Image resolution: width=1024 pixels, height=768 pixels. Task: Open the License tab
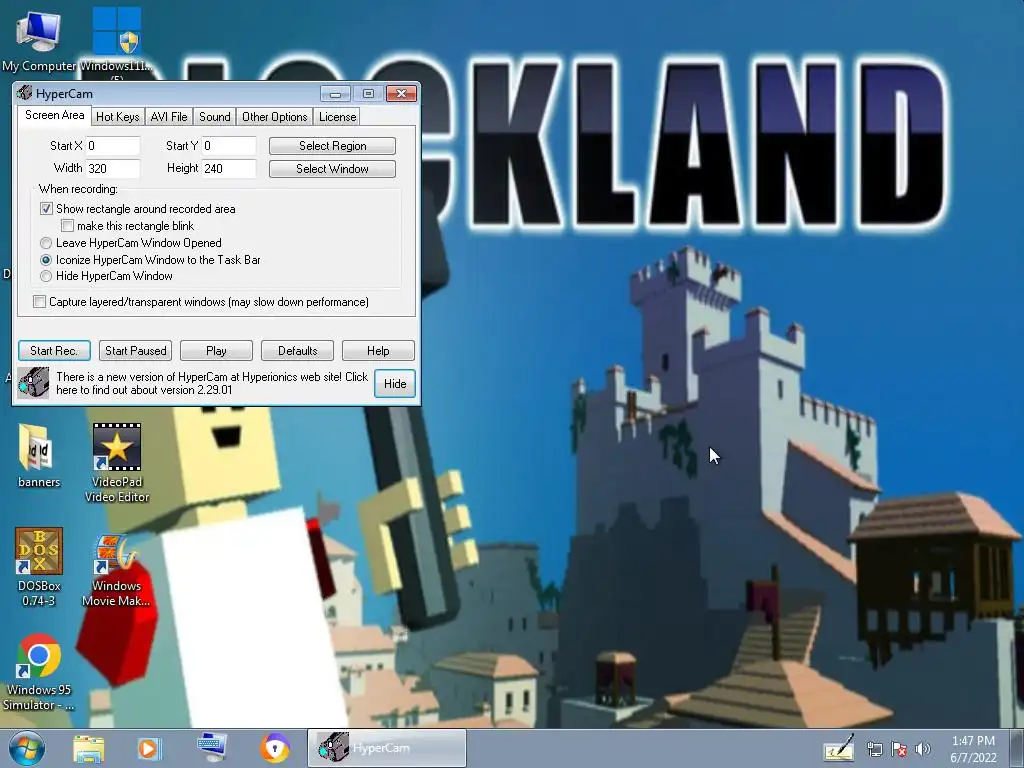(x=337, y=117)
